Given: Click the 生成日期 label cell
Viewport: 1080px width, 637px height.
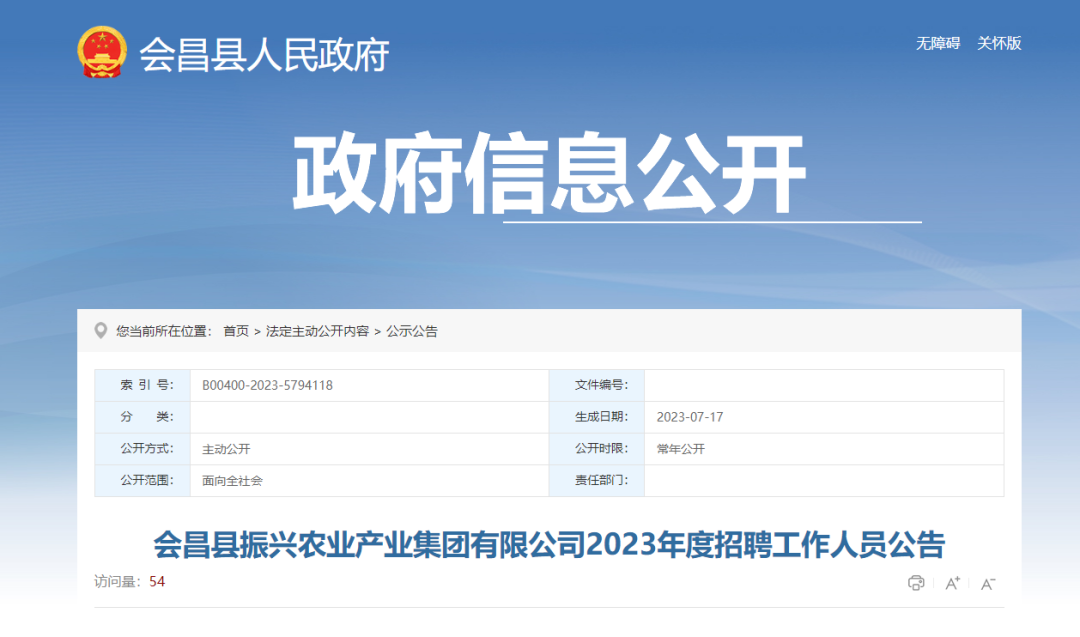Looking at the screenshot, I should coord(597,417).
